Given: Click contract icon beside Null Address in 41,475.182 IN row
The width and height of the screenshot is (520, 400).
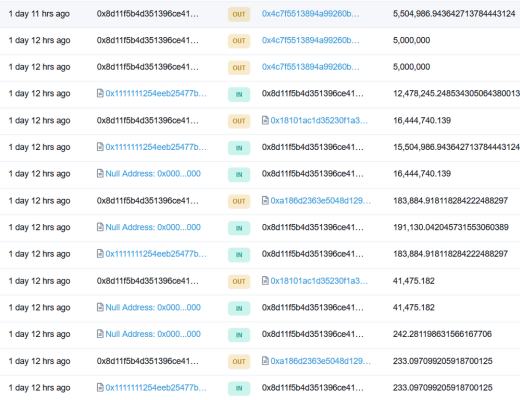Looking at the screenshot, I should [100, 307].
